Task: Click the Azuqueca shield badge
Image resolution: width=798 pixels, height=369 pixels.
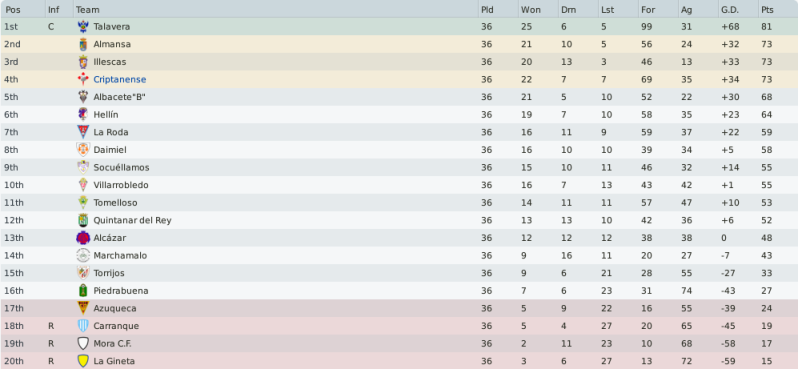Action: (x=83, y=308)
